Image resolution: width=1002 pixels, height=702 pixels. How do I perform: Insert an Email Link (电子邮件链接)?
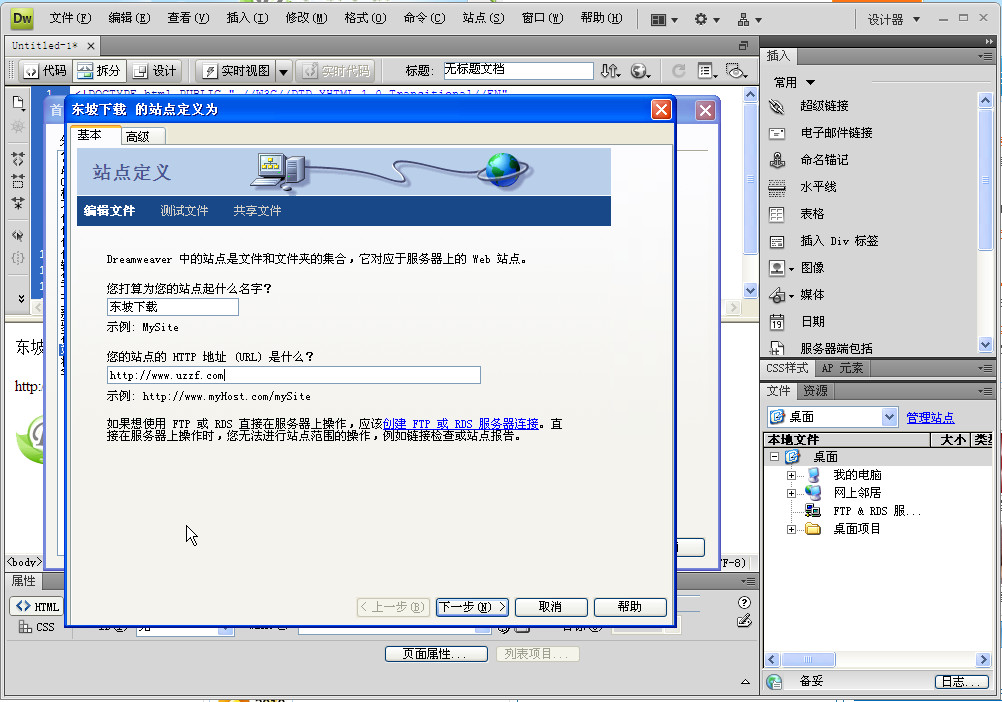(836, 133)
